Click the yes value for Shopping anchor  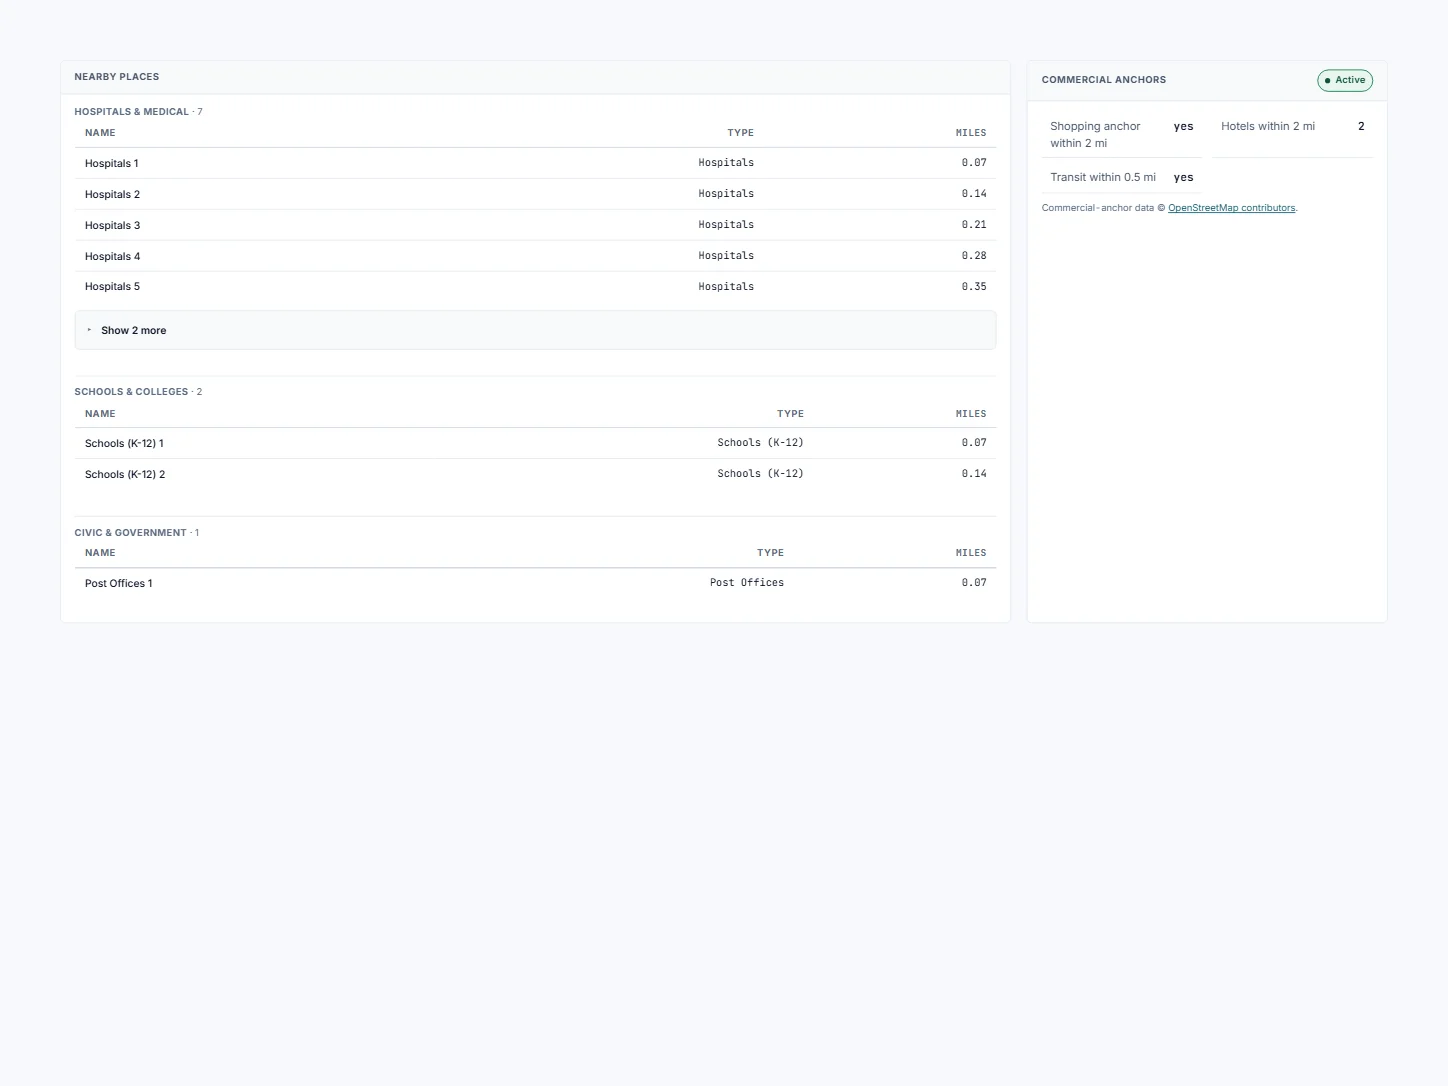coord(1183,126)
